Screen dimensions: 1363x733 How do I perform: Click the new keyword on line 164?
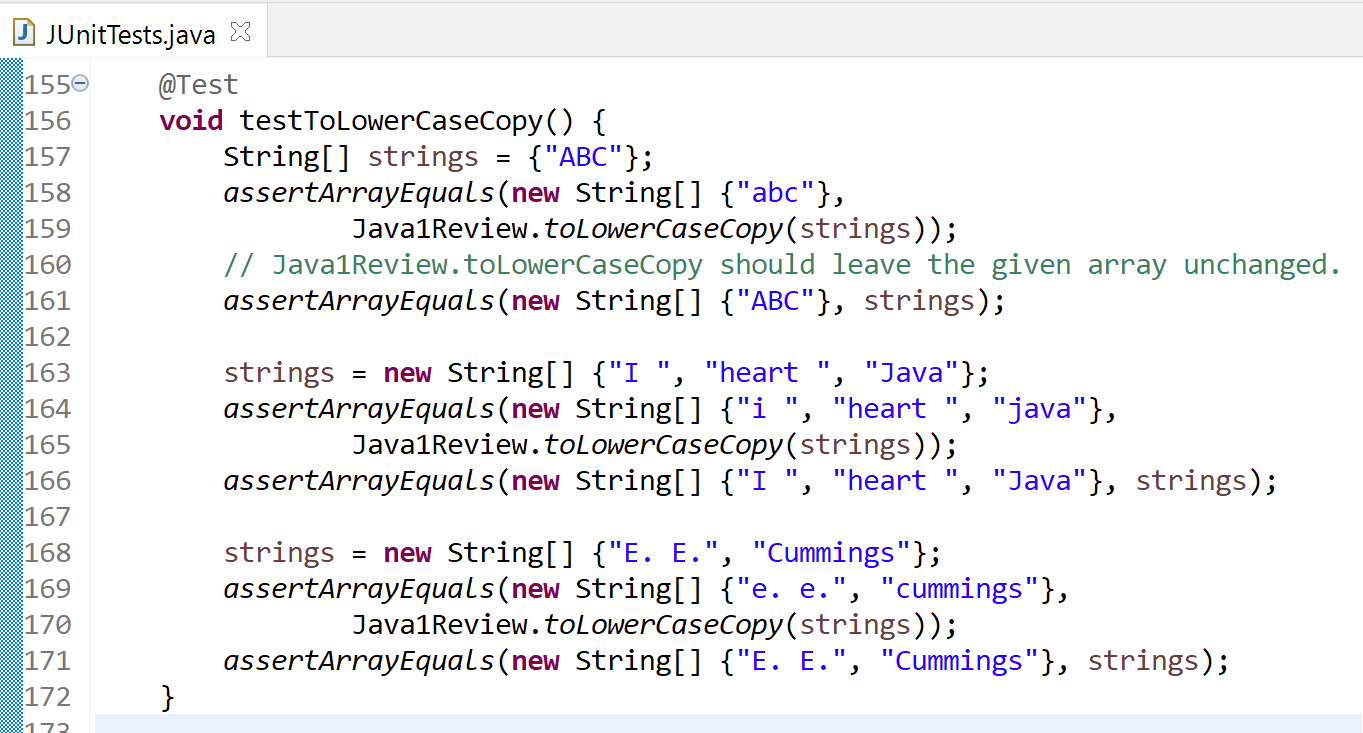(535, 408)
